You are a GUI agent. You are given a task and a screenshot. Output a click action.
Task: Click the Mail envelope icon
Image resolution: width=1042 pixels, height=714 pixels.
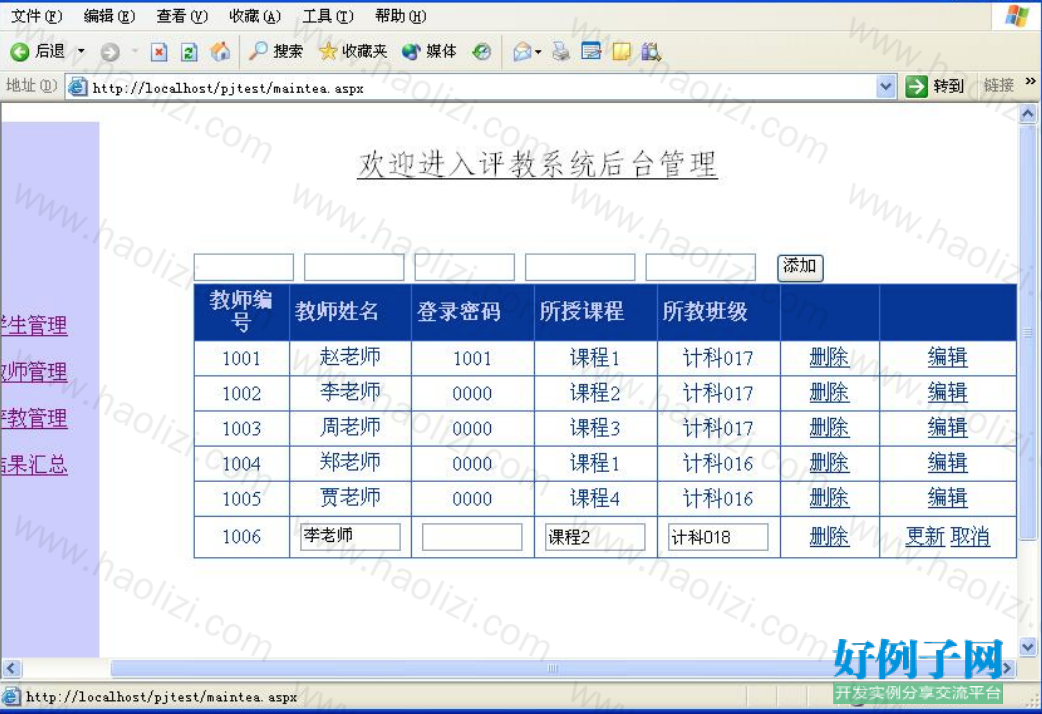click(522, 51)
